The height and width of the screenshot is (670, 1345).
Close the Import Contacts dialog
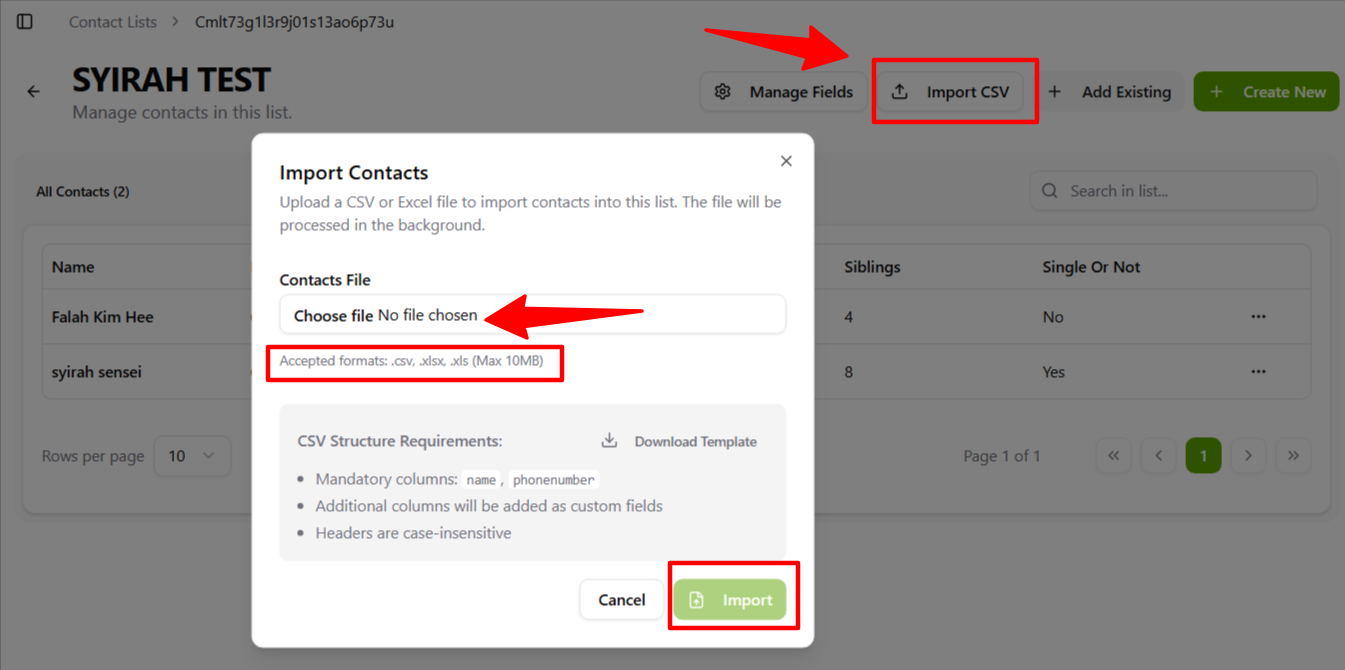[x=786, y=161]
